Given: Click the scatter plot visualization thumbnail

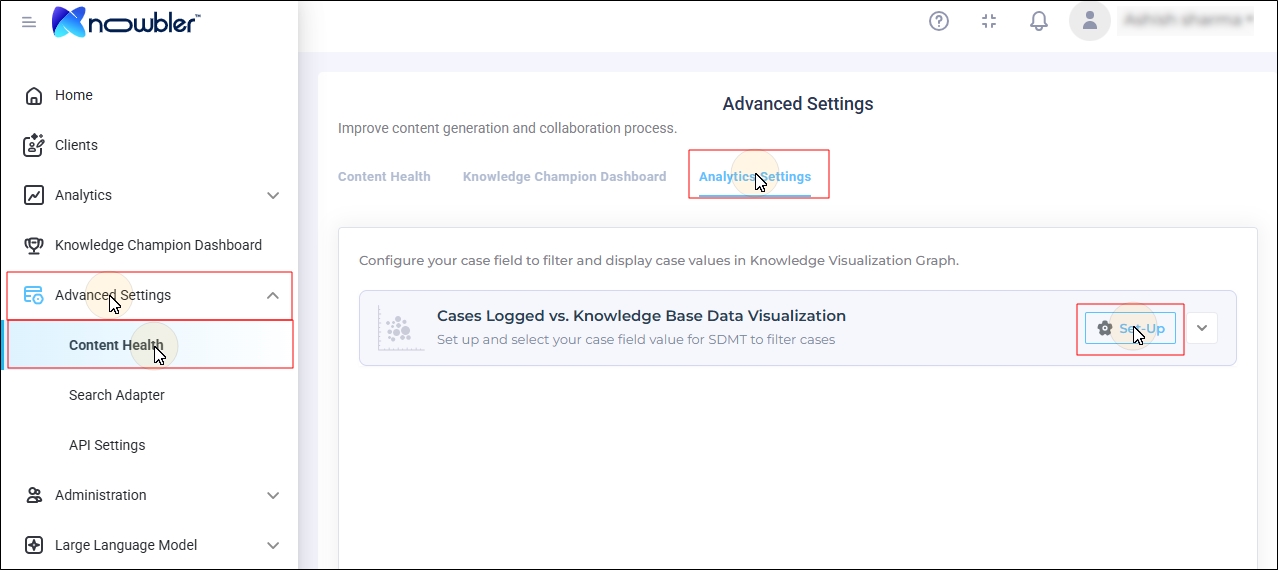Looking at the screenshot, I should click(x=396, y=328).
